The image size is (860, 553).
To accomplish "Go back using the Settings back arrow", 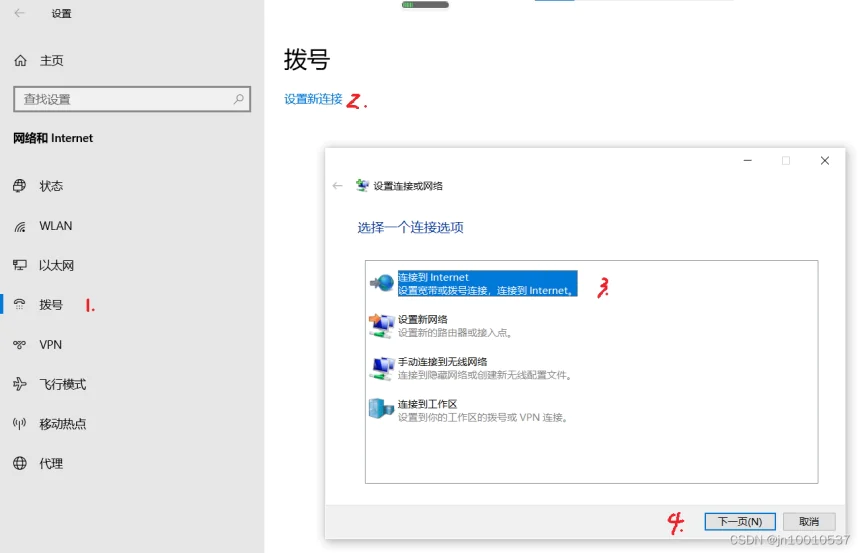I will pyautogui.click(x=19, y=13).
